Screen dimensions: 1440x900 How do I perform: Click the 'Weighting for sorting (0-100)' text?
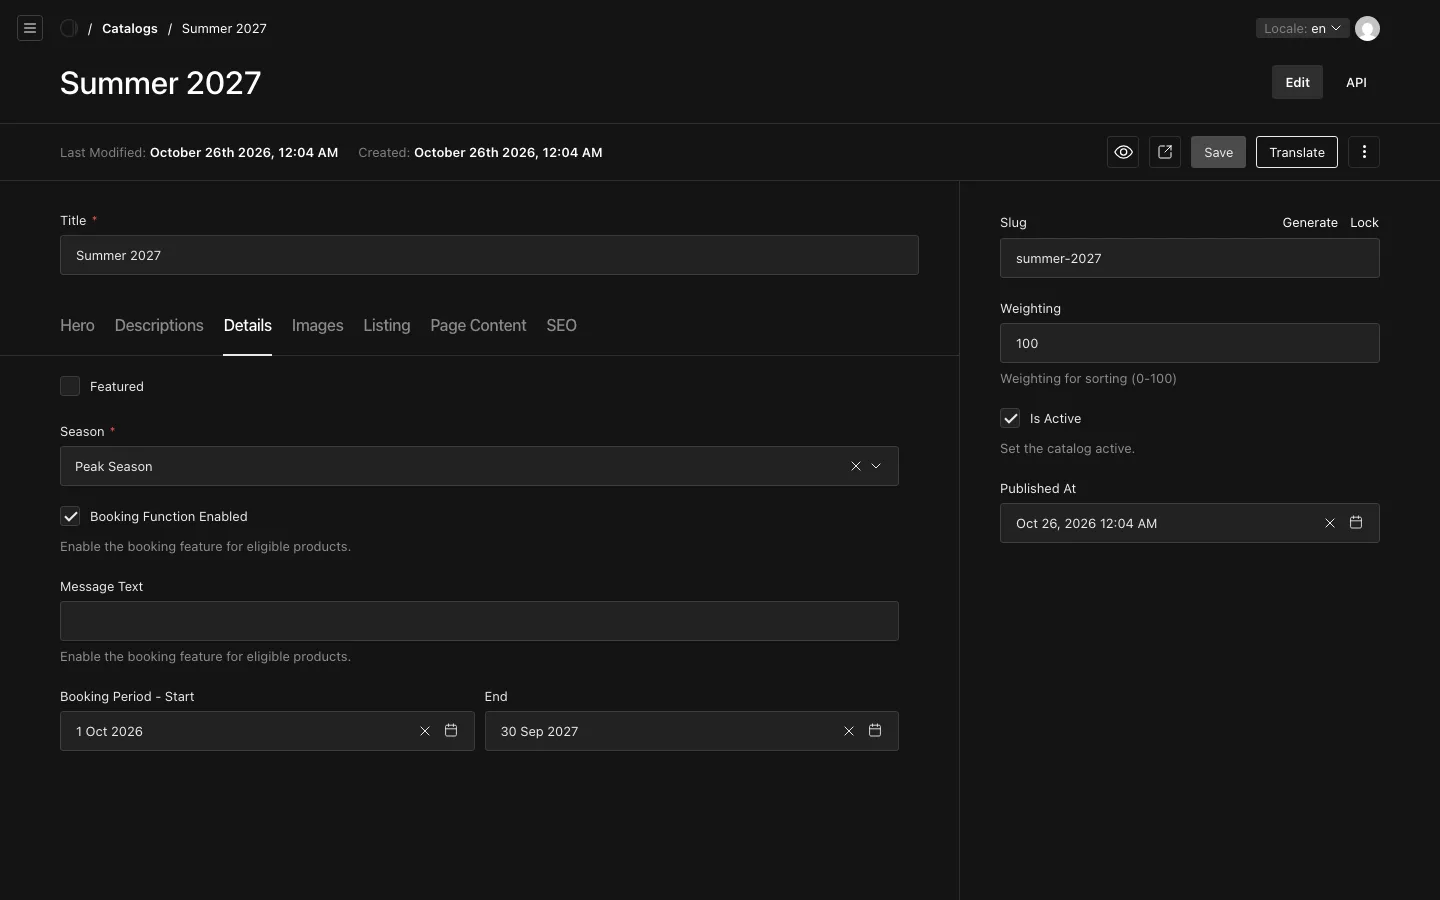pos(1088,378)
